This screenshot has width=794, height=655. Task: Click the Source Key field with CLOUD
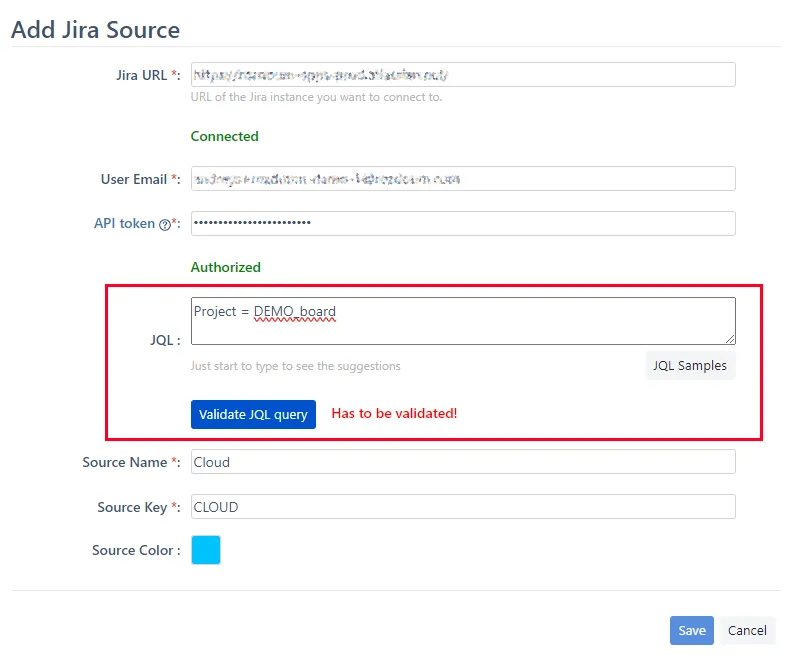click(463, 507)
